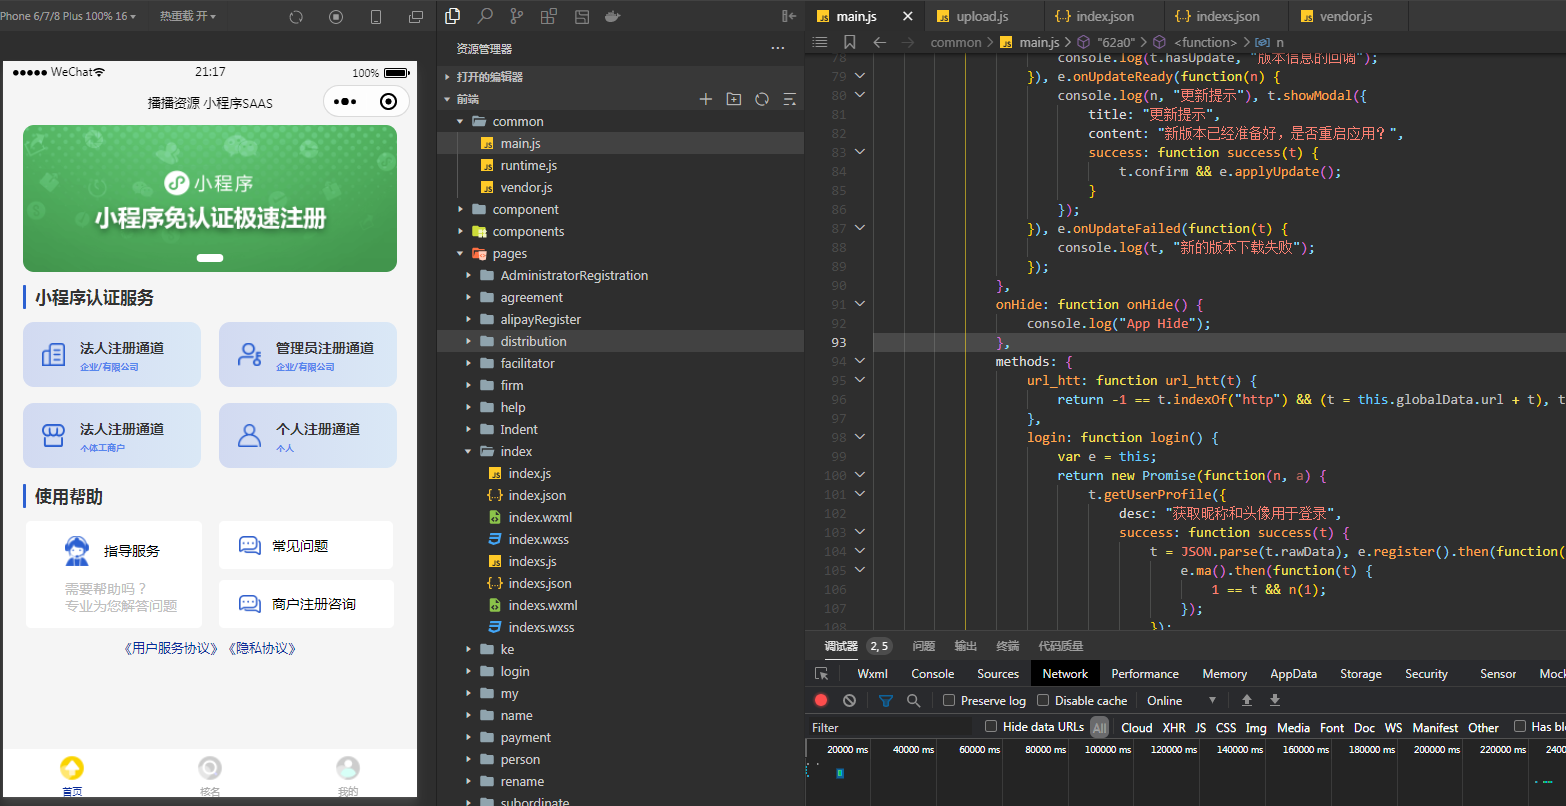Image resolution: width=1566 pixels, height=806 pixels.
Task: Open the source control branch icon
Action: (517, 16)
